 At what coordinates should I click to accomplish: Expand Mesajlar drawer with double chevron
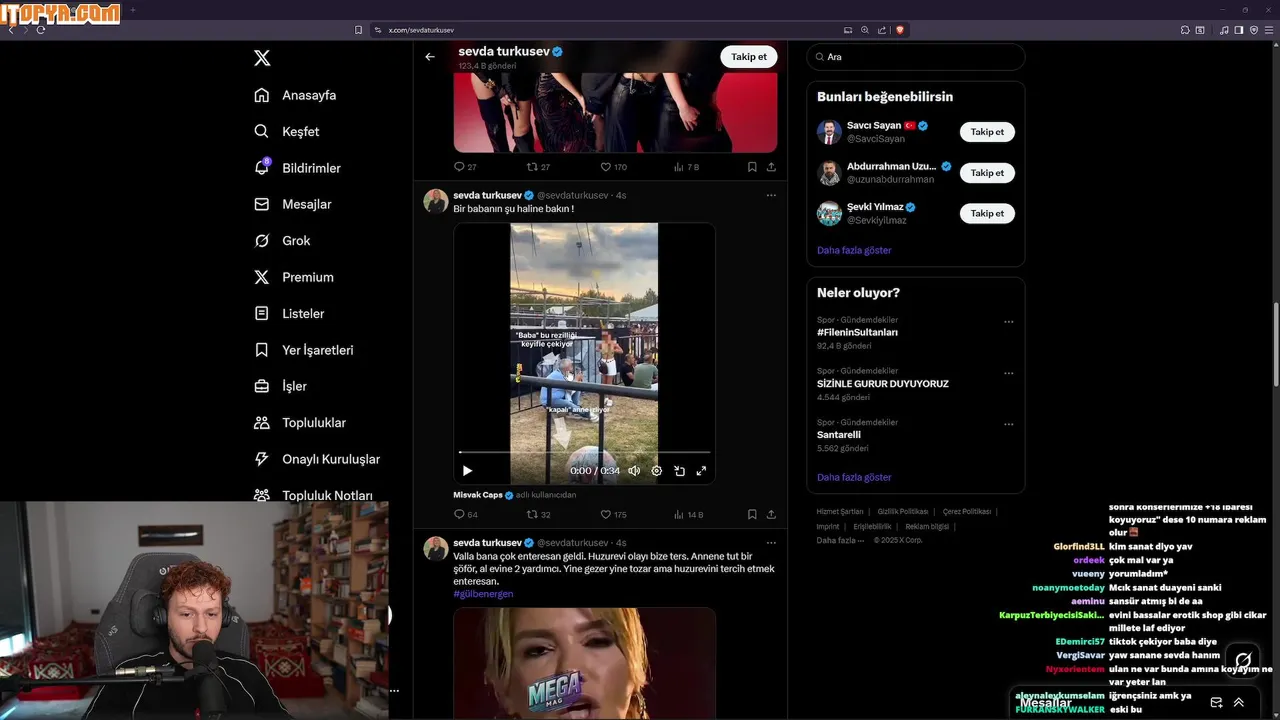[1239, 702]
